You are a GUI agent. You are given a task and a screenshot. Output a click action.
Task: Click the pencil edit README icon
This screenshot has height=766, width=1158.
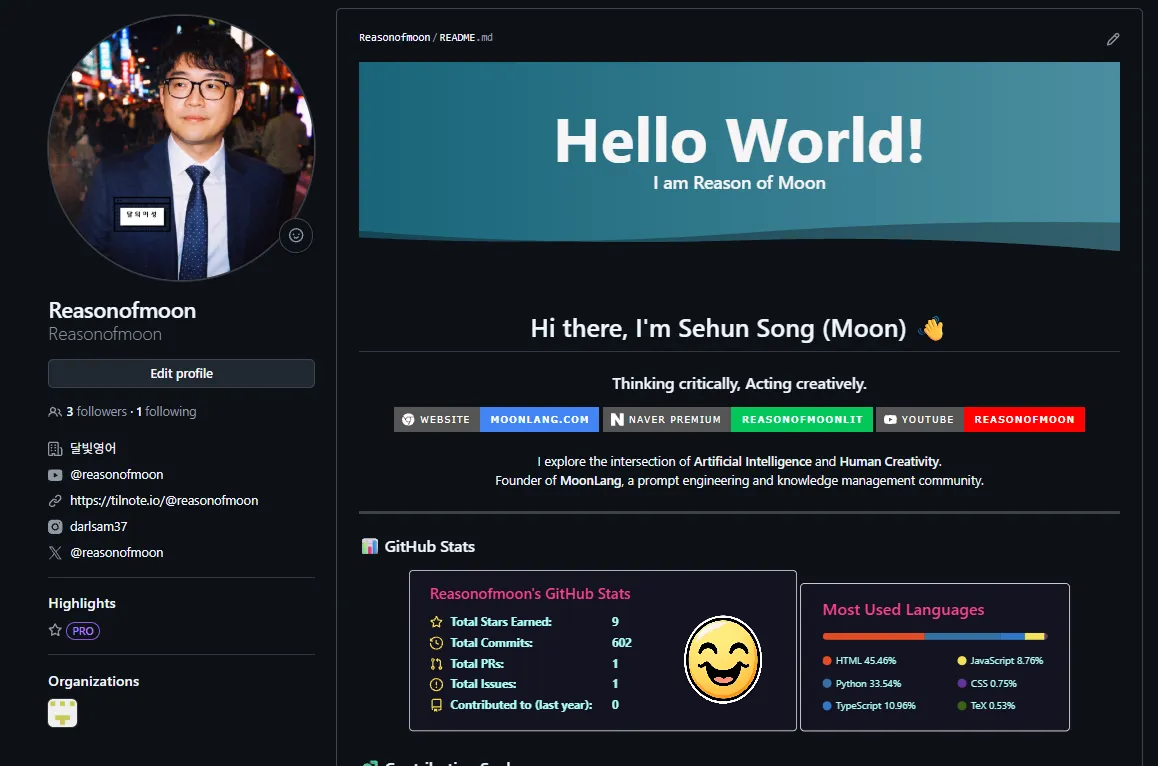(1113, 39)
